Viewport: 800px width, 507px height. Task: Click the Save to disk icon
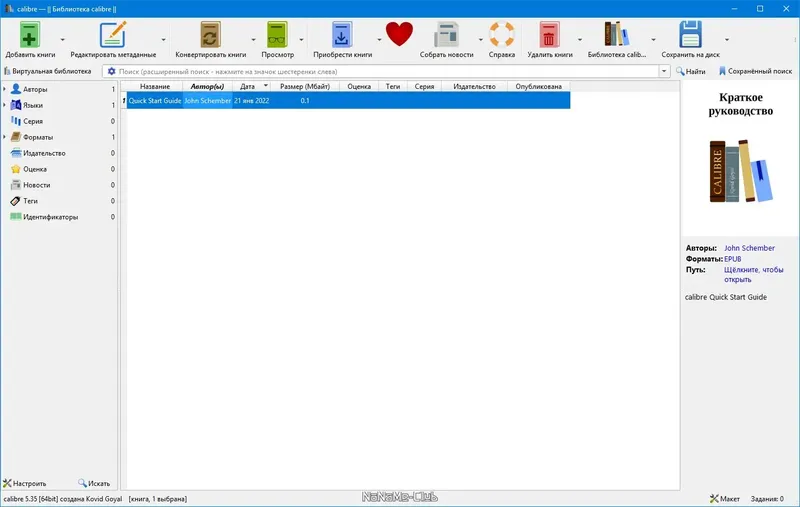click(690, 34)
